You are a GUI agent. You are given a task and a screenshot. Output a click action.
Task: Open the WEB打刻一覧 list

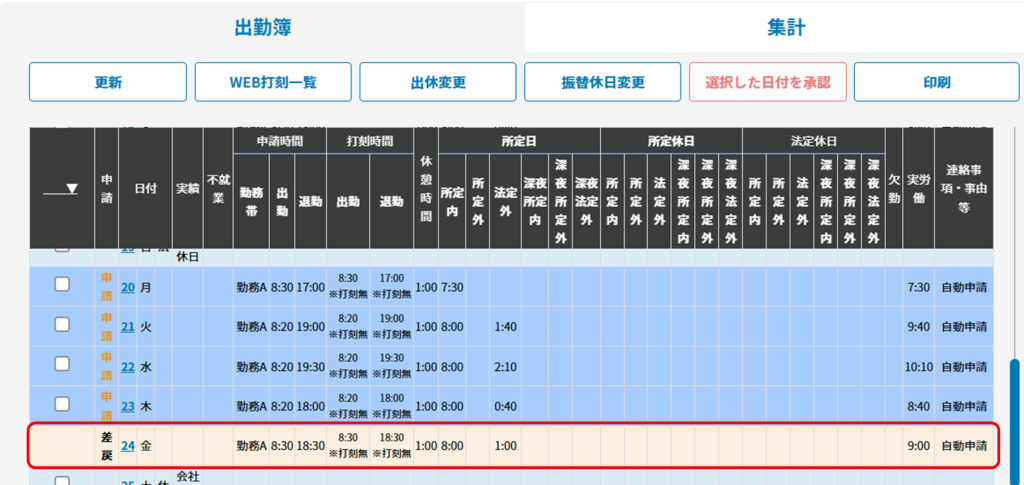[x=273, y=82]
